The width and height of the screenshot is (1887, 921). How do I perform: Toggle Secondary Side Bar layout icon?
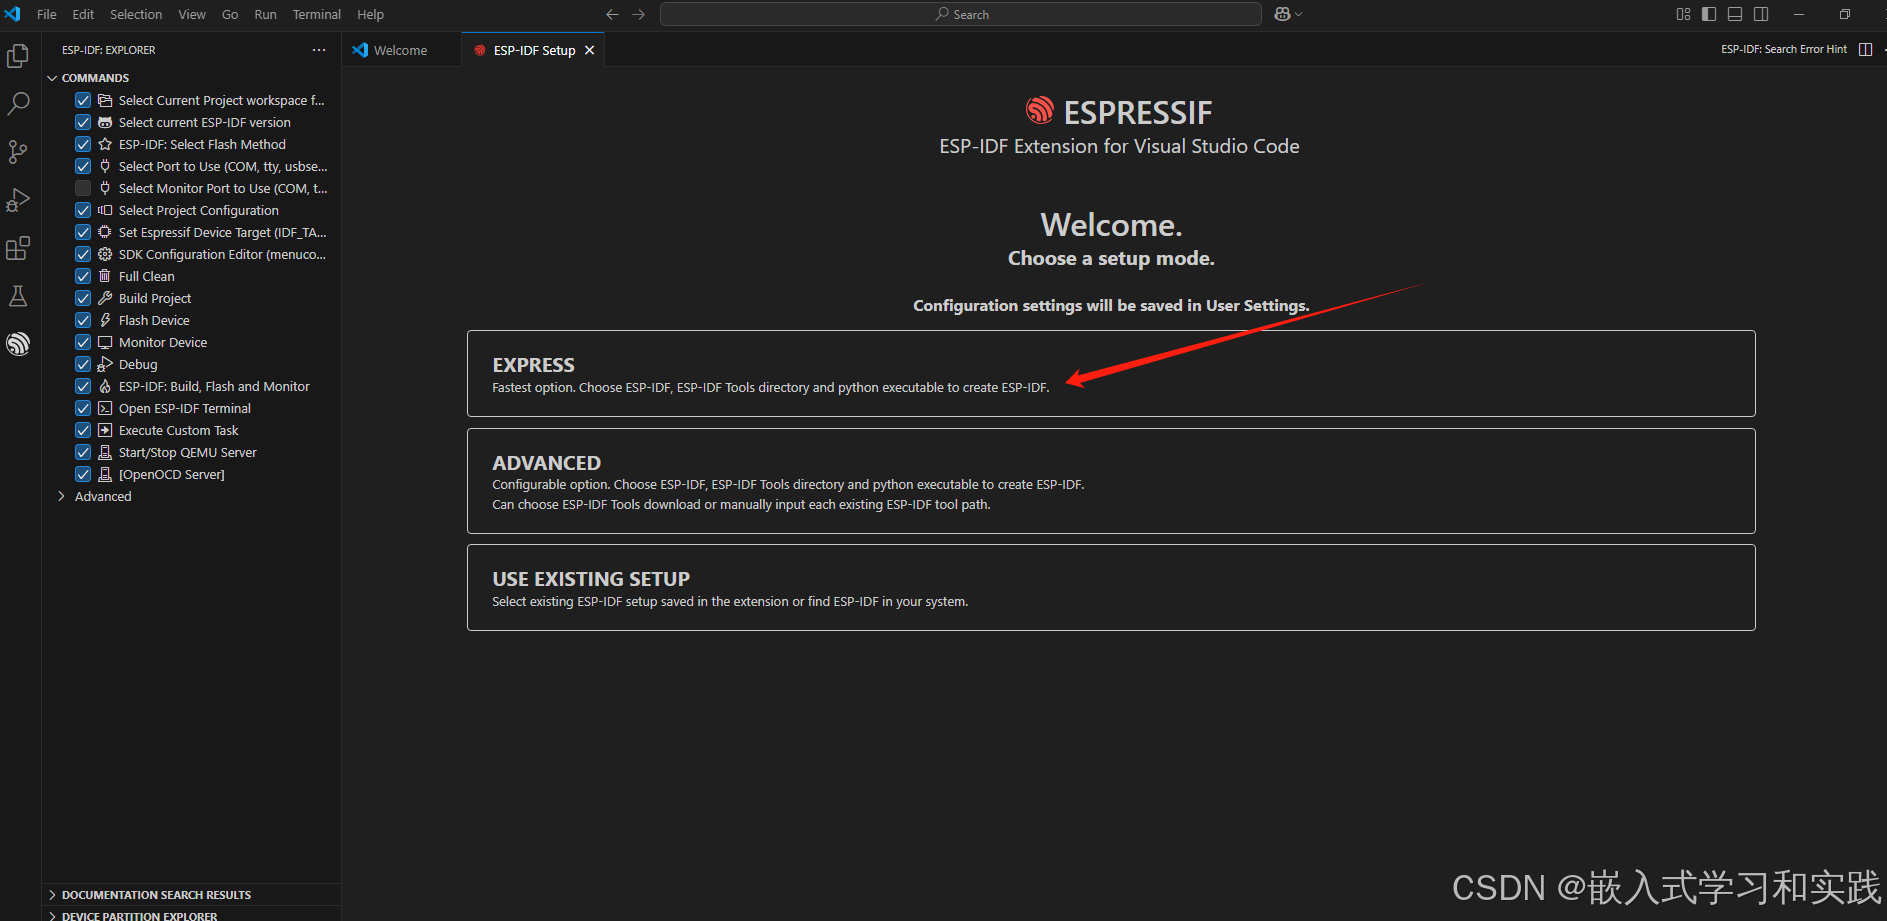point(1761,14)
